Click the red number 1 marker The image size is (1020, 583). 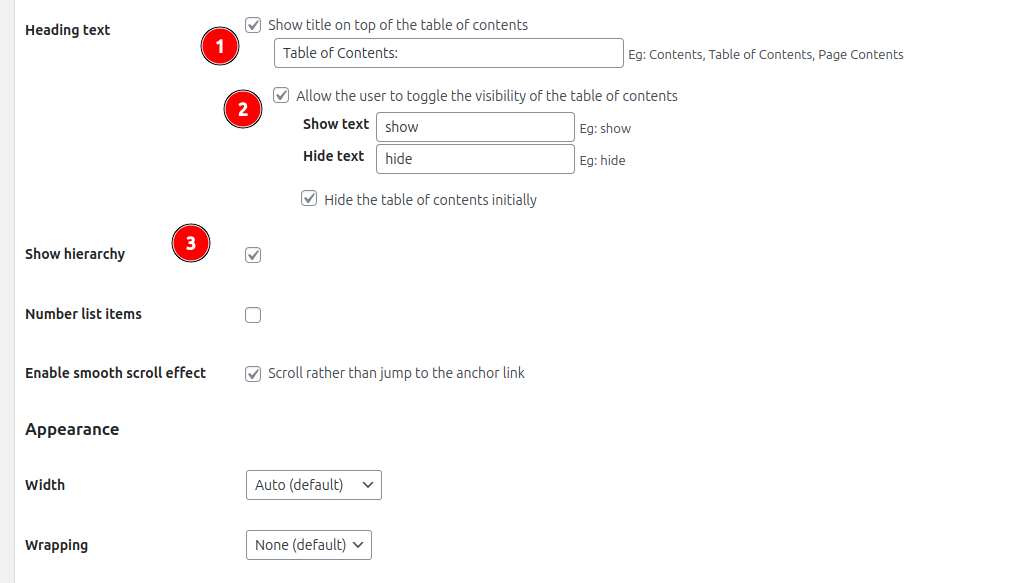[220, 47]
